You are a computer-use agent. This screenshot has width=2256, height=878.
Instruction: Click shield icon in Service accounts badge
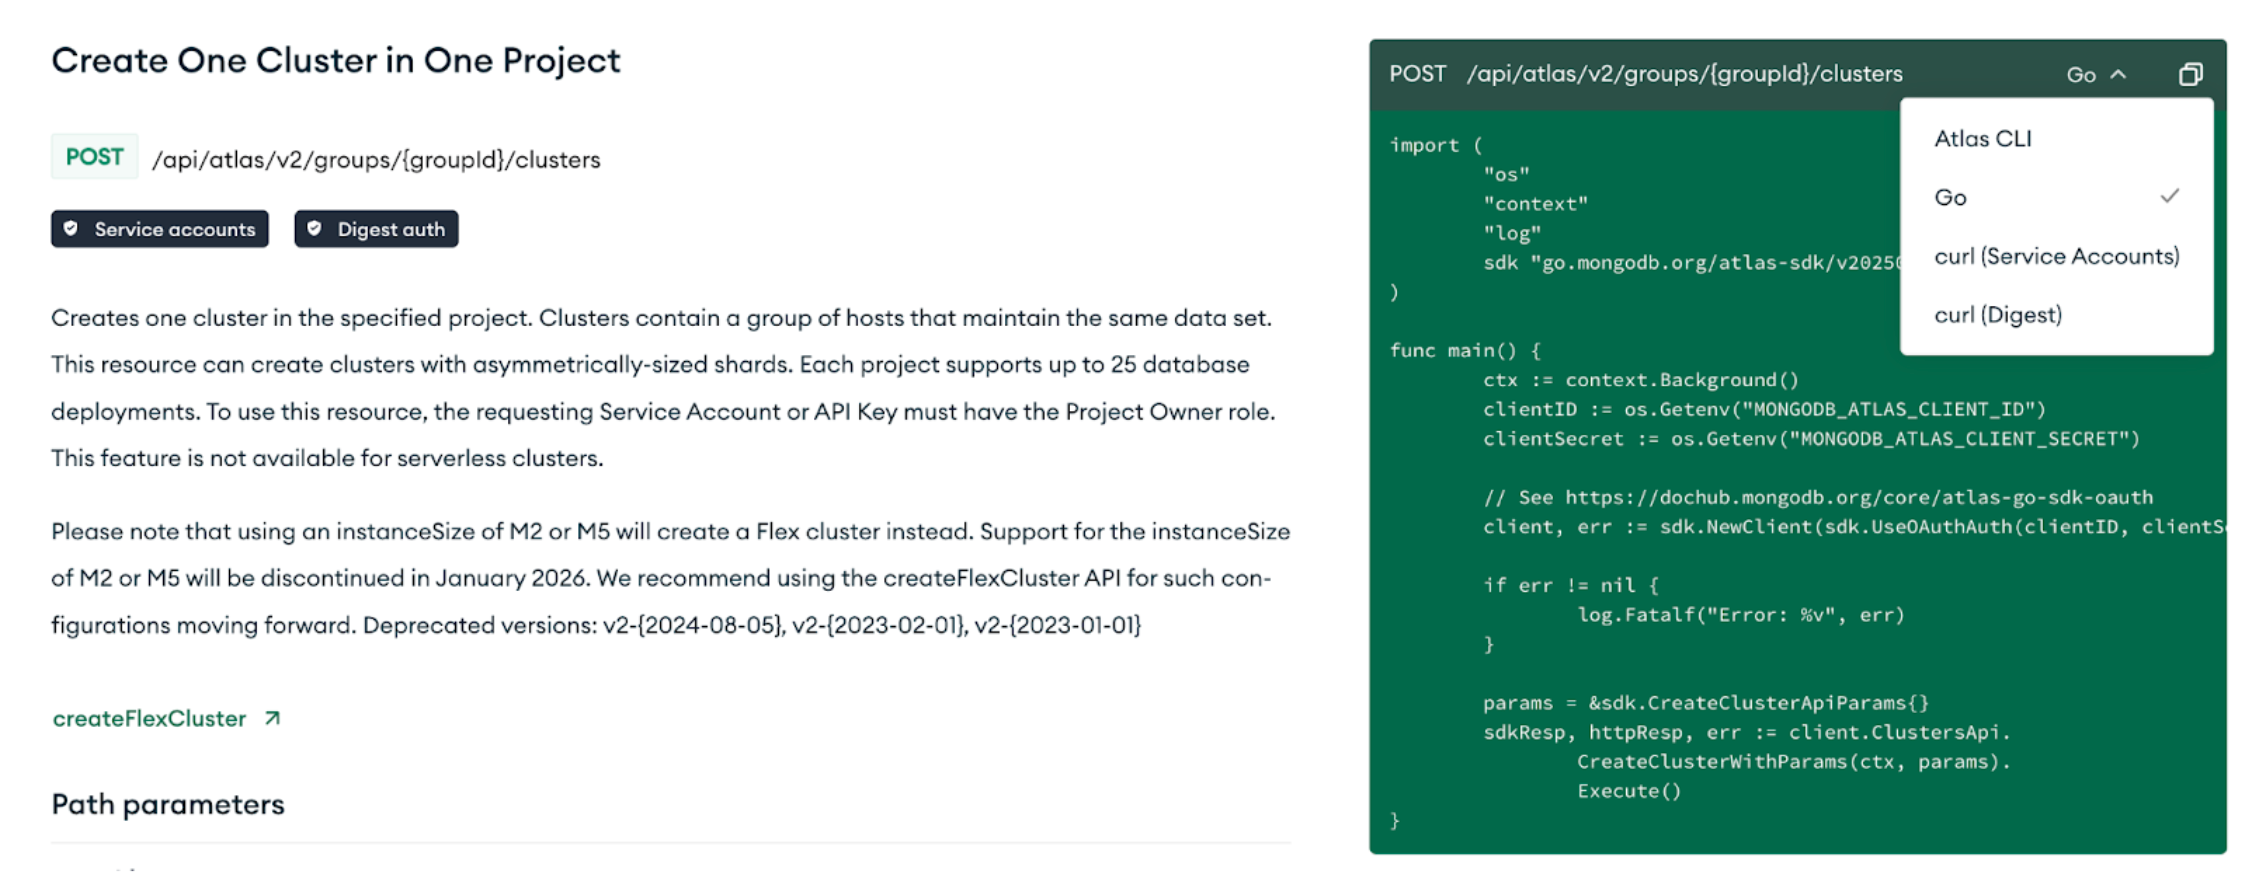coord(71,229)
